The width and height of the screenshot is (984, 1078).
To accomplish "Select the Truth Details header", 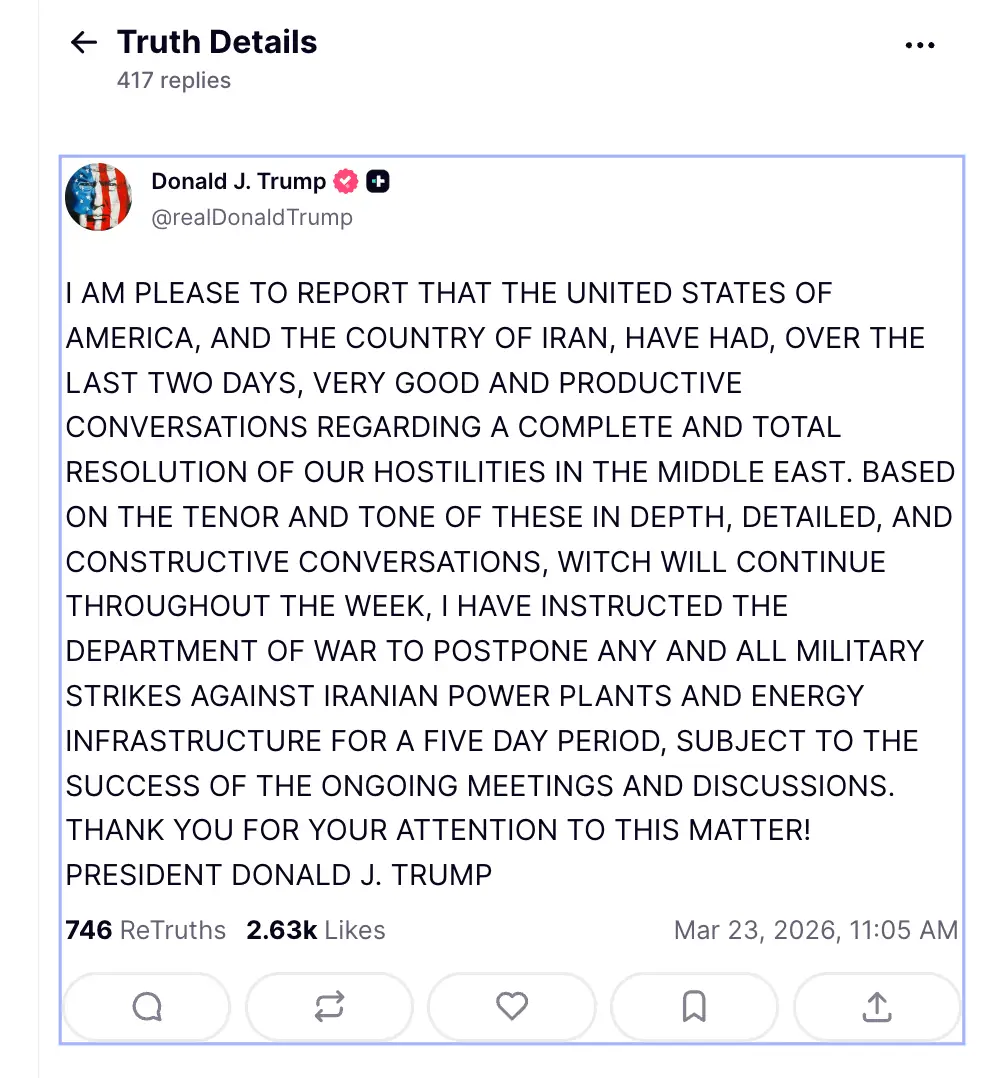I will pyautogui.click(x=217, y=41).
